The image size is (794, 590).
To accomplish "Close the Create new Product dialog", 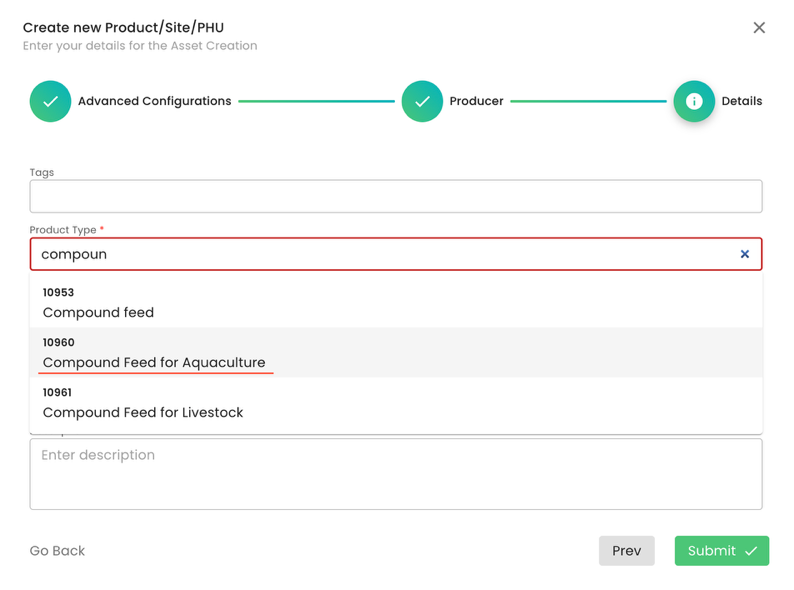I will coord(759,28).
